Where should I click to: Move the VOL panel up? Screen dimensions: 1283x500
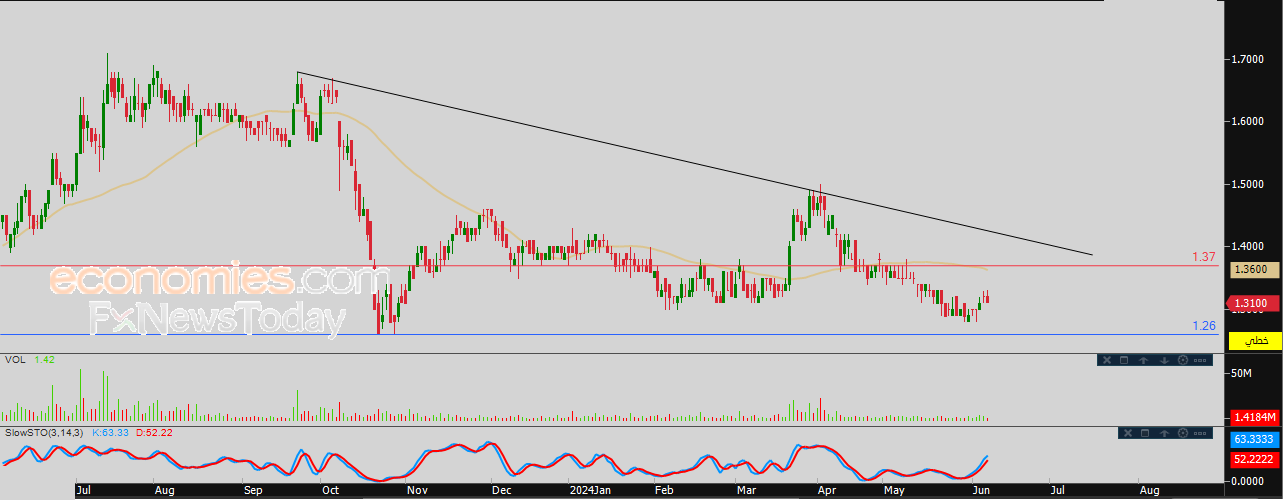click(1143, 360)
